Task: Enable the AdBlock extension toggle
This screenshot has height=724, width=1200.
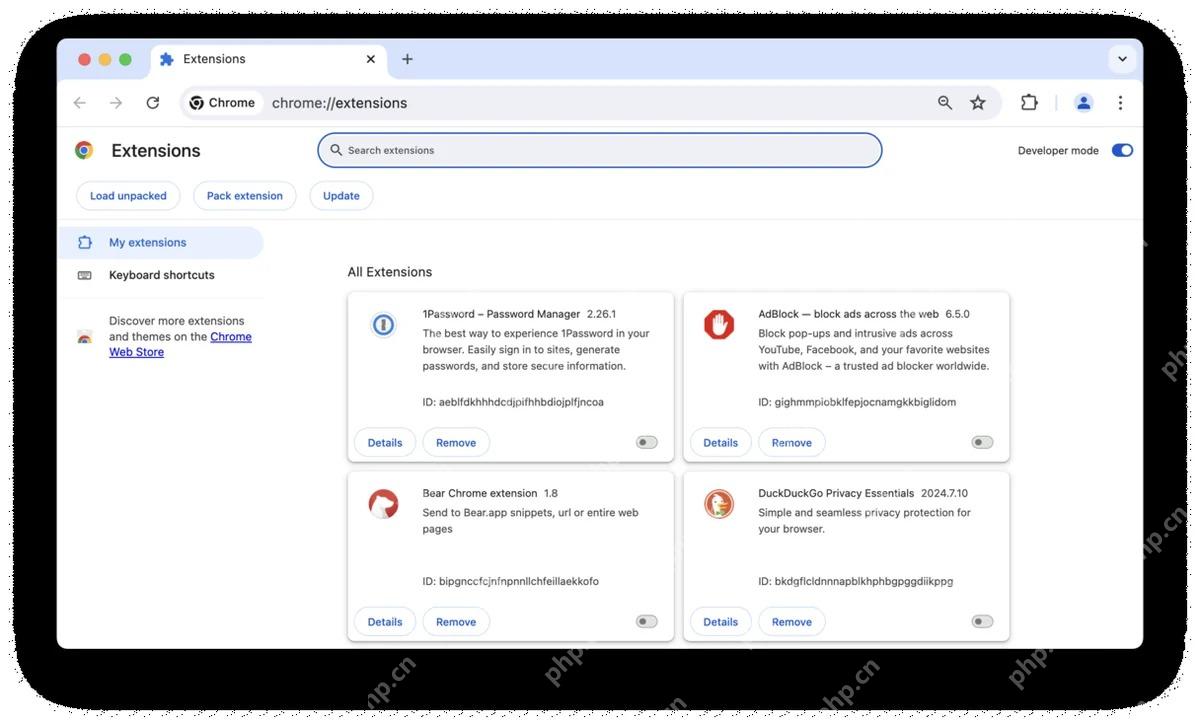Action: click(x=983, y=442)
